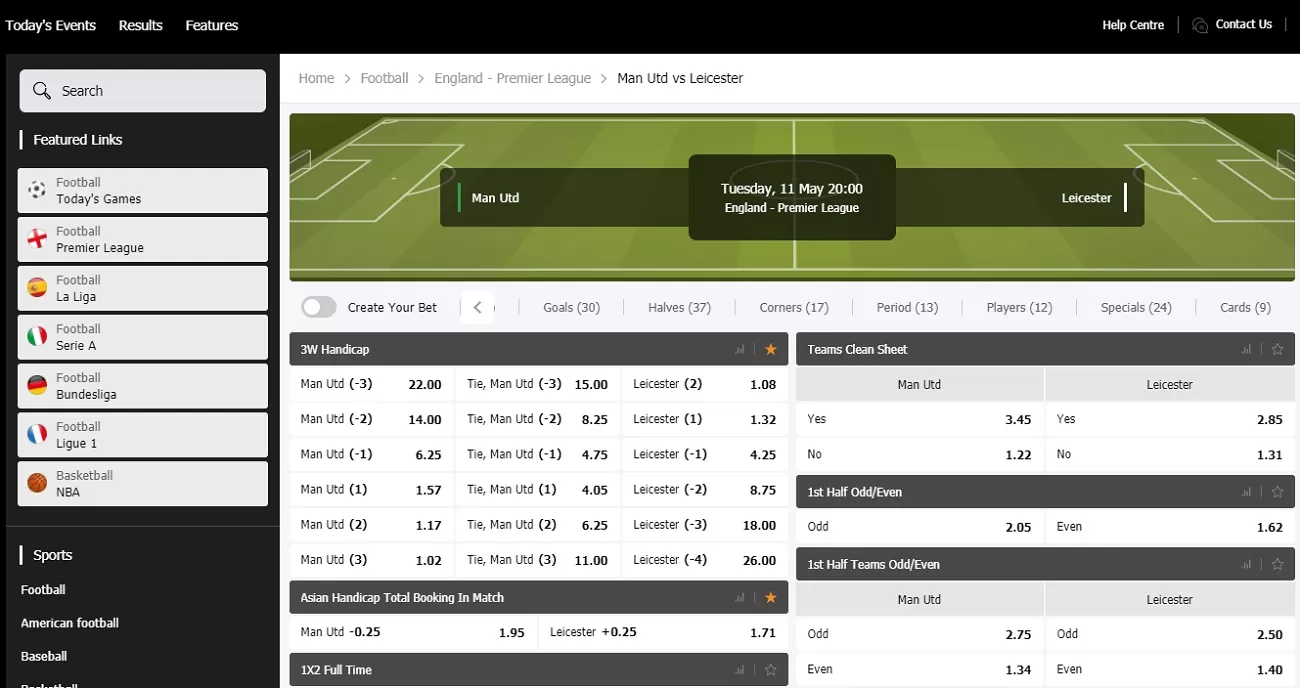This screenshot has height=688, width=1300.
Task: Bet Man Utd (1) at 1.57
Action: (371, 489)
